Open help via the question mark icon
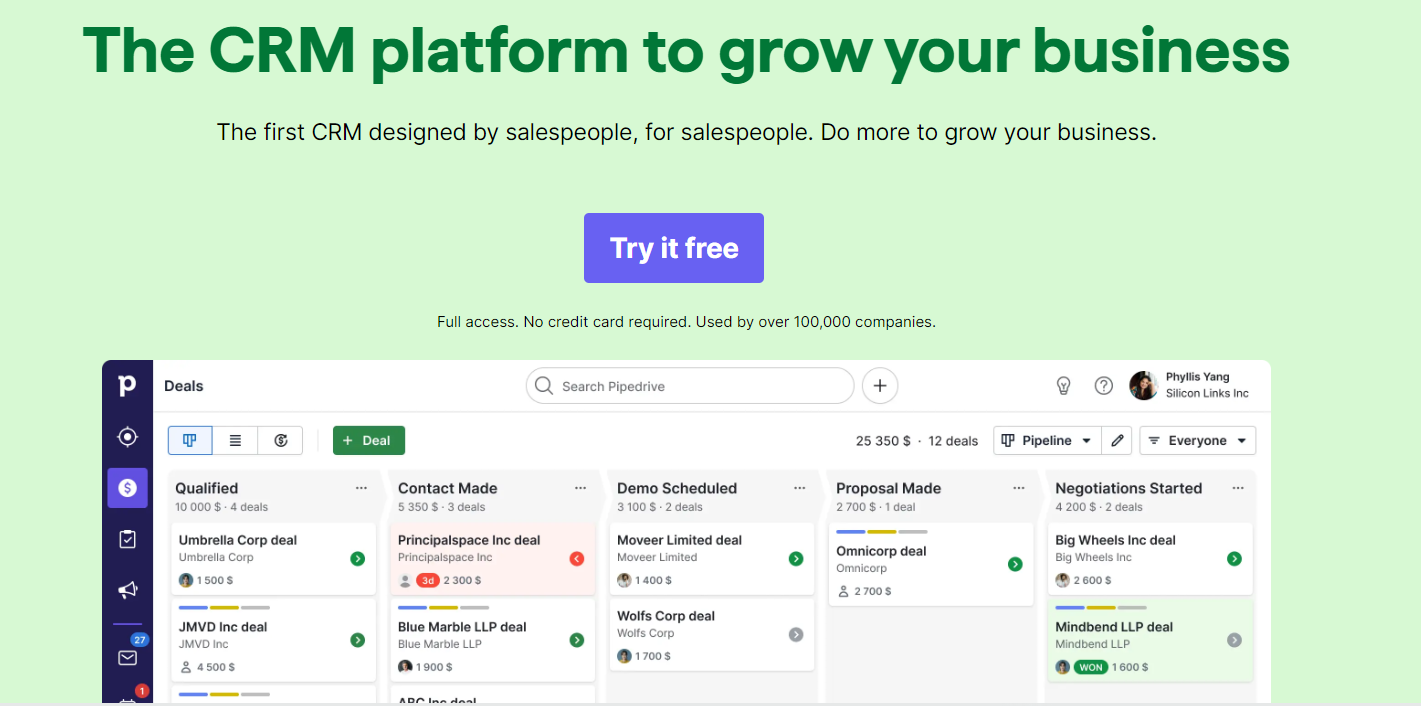The height and width of the screenshot is (706, 1421). (1103, 385)
